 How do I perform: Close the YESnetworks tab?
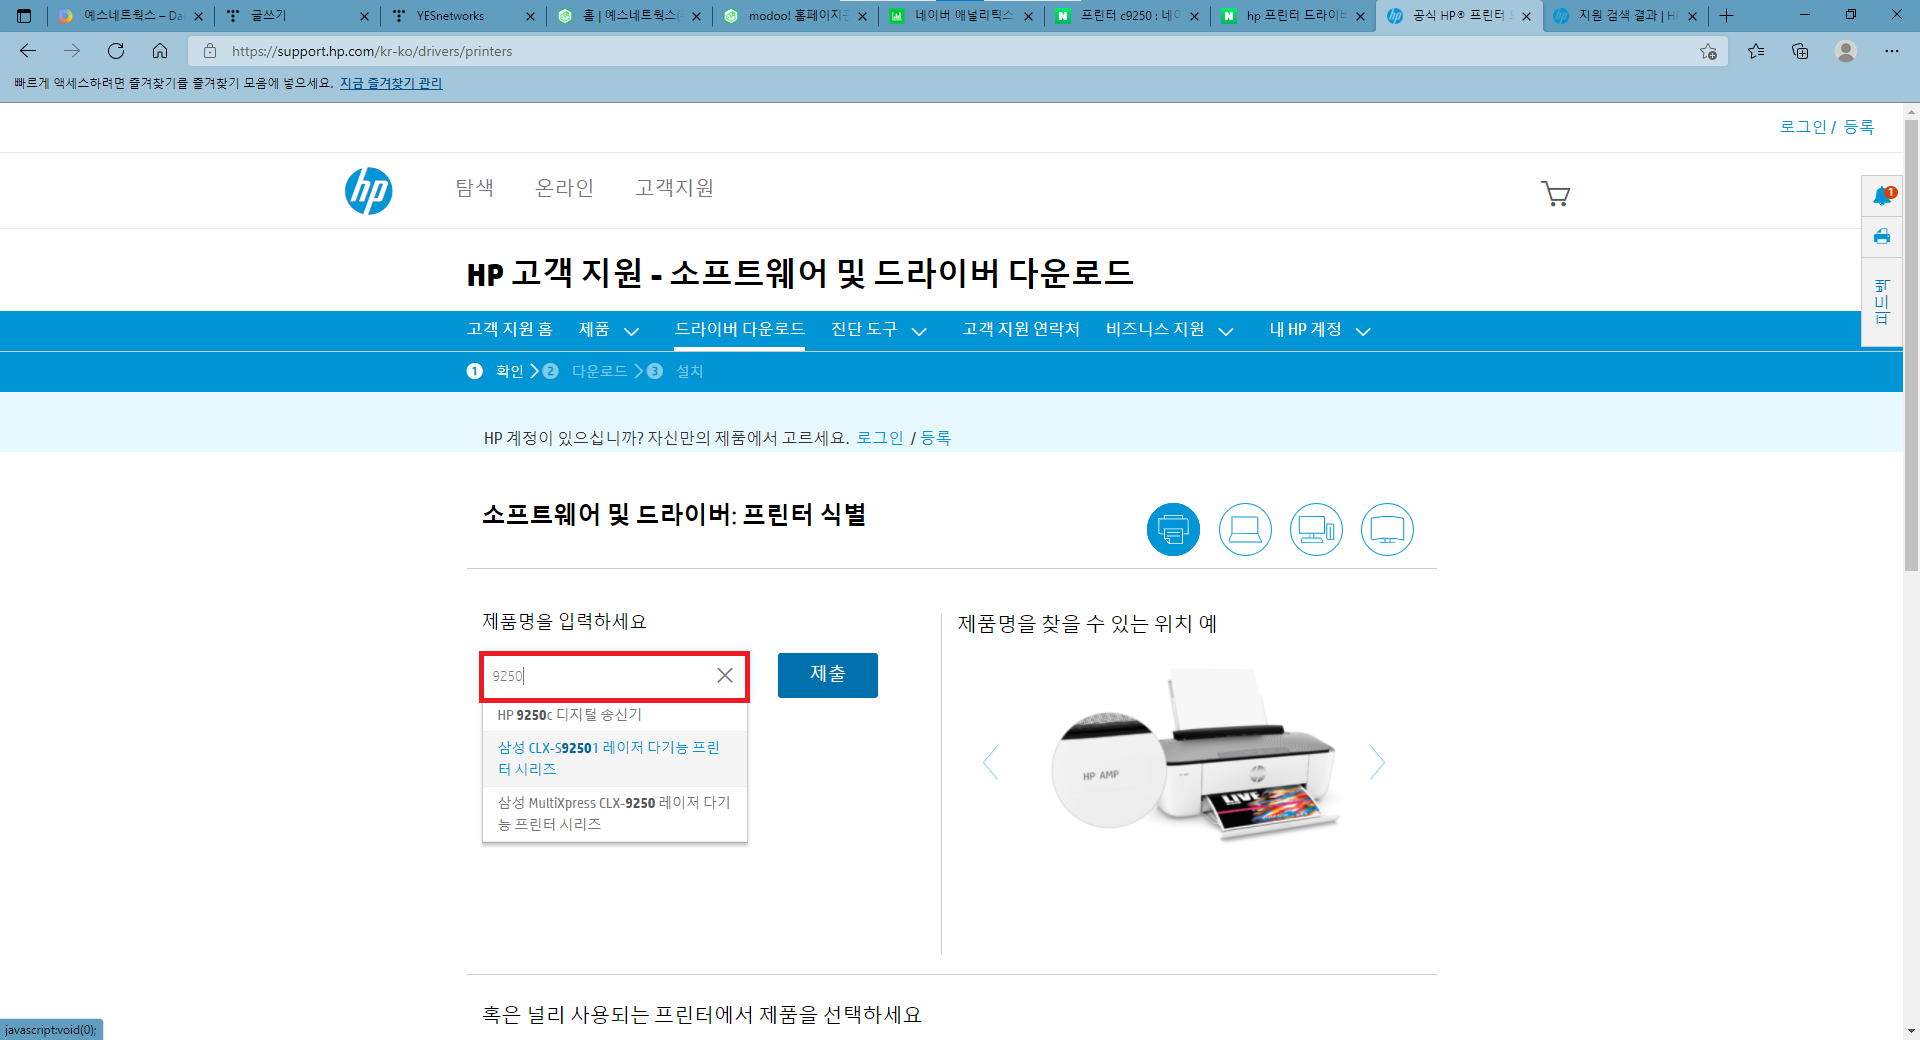tap(530, 16)
